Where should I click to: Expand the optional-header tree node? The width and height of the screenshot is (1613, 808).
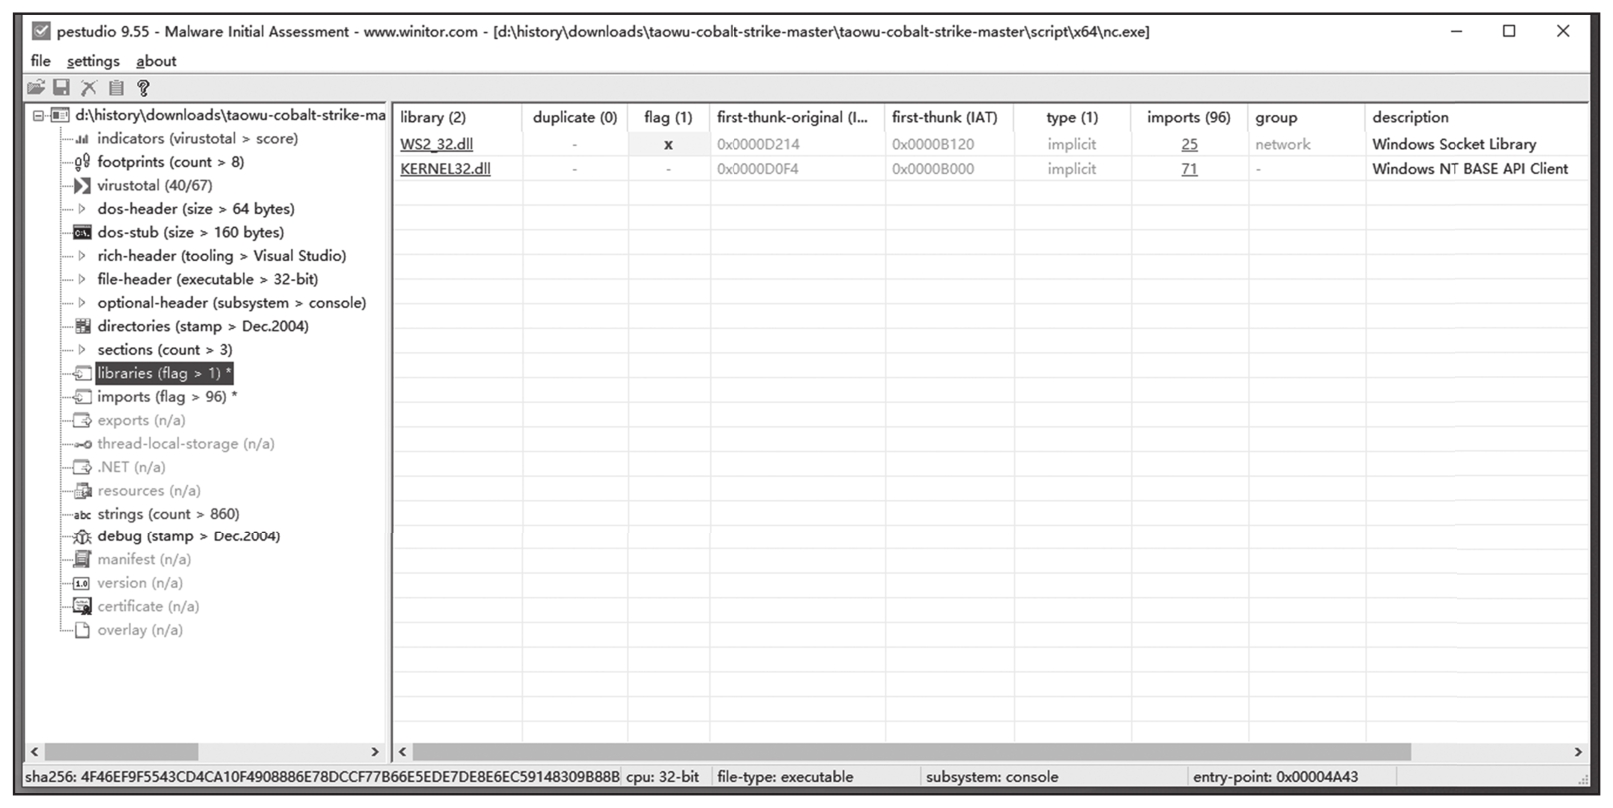click(x=82, y=303)
